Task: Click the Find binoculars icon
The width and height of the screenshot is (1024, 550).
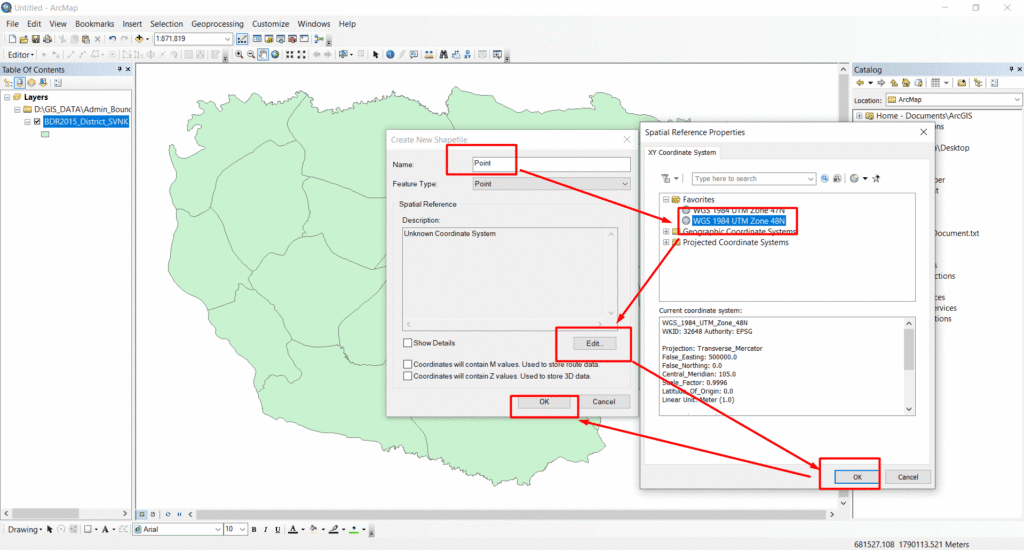Action: pos(443,54)
